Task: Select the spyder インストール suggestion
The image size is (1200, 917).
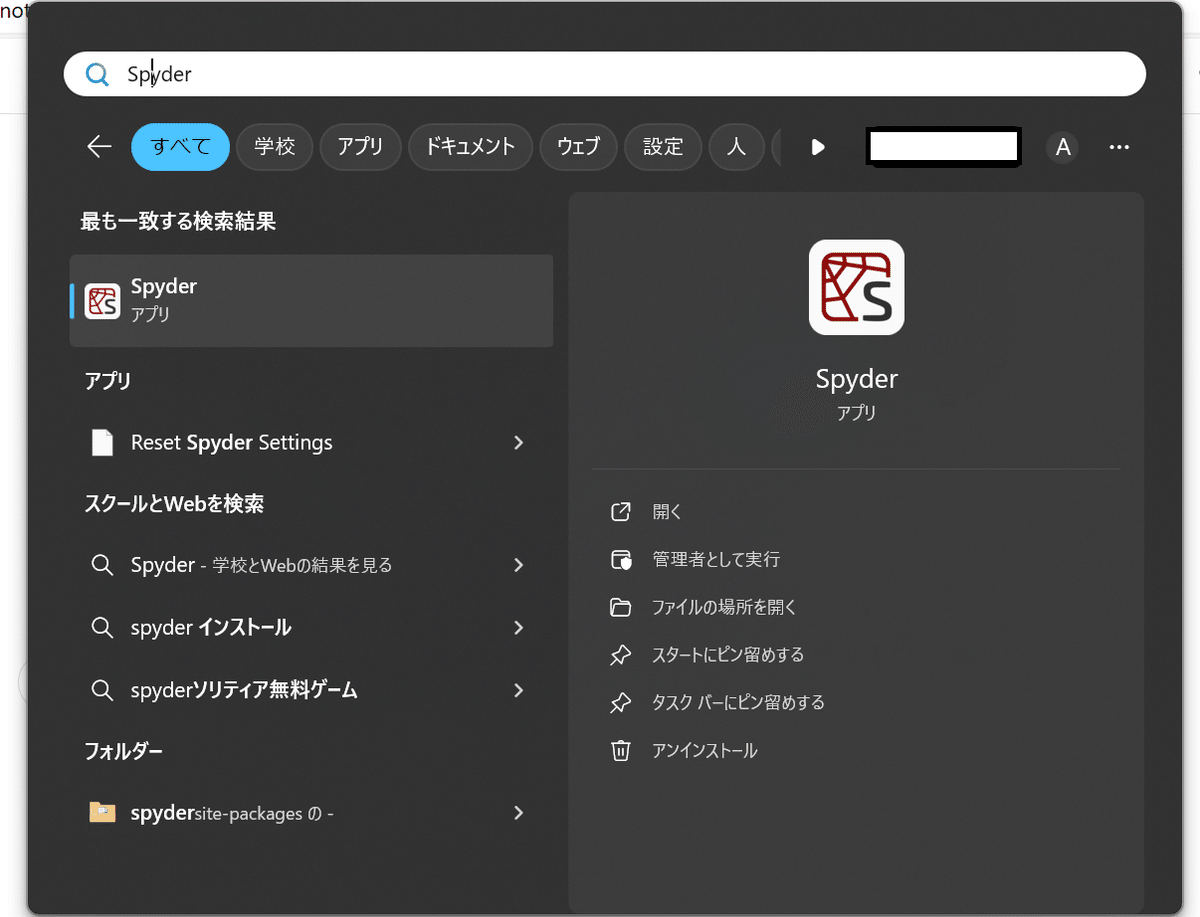Action: (x=311, y=628)
